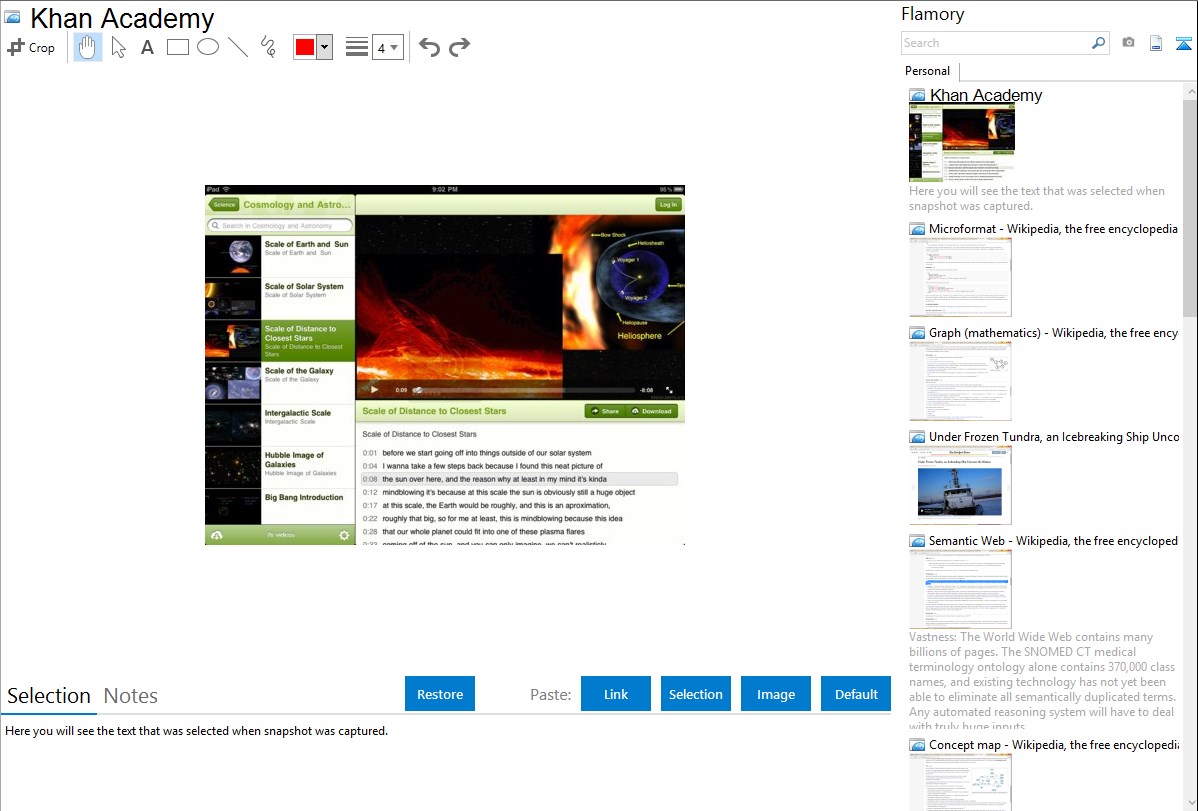Open the line width dropdown showing 4
The width and height of the screenshot is (1198, 811).
[x=387, y=47]
